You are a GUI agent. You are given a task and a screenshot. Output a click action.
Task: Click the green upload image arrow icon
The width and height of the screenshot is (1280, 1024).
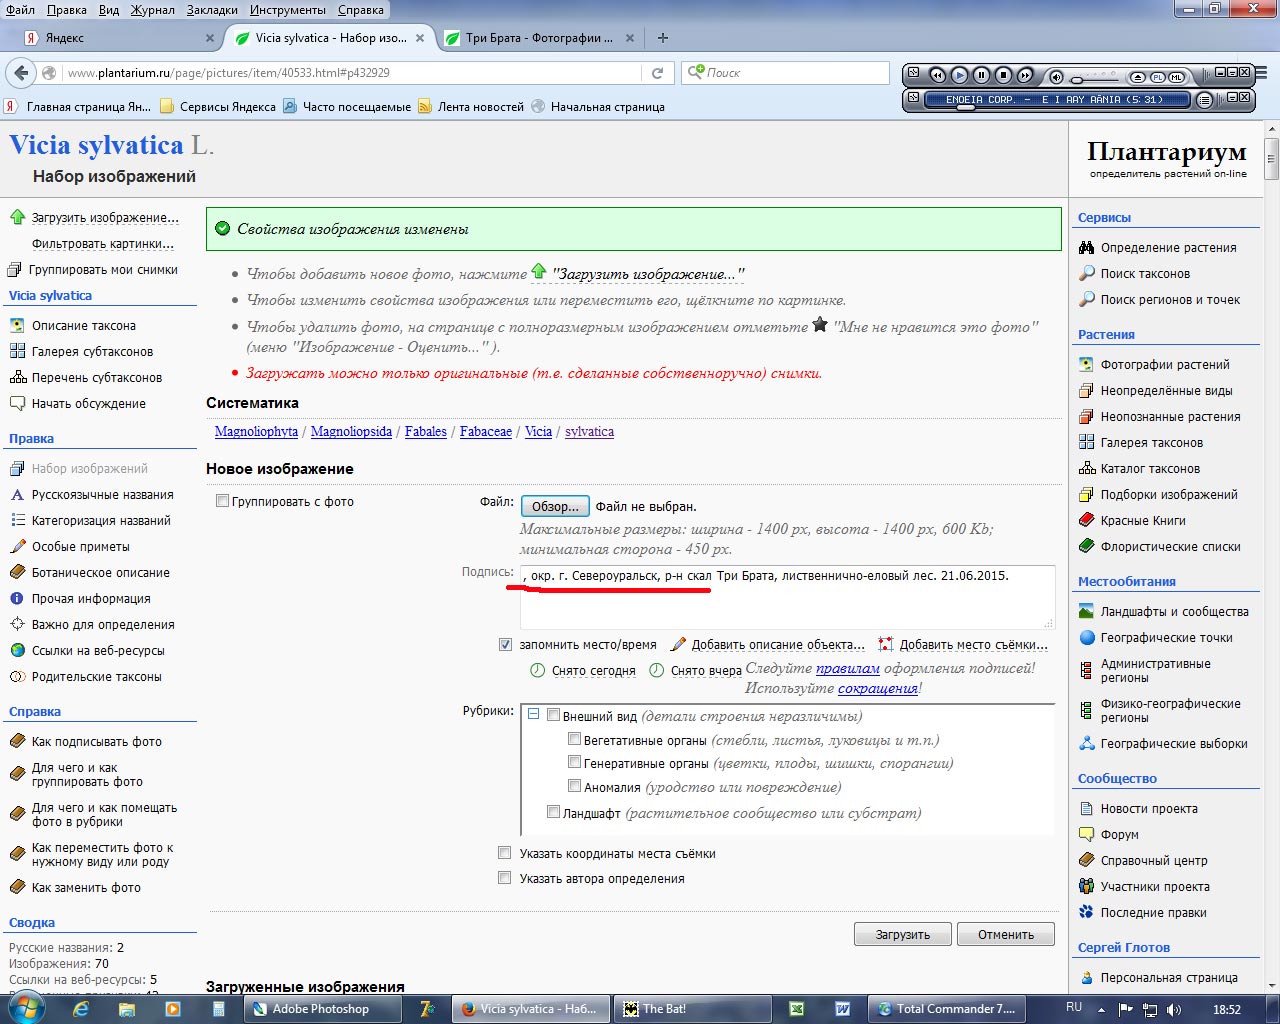point(17,217)
